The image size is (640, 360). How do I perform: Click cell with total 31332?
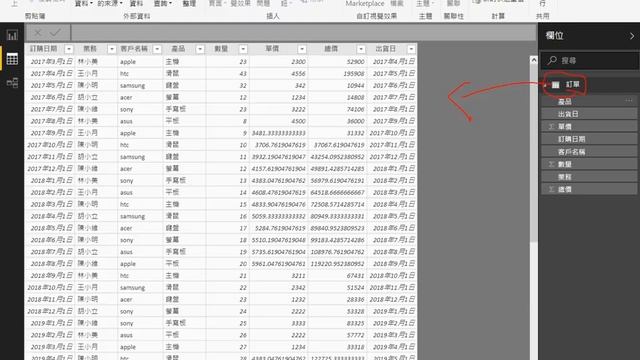pyautogui.click(x=338, y=133)
